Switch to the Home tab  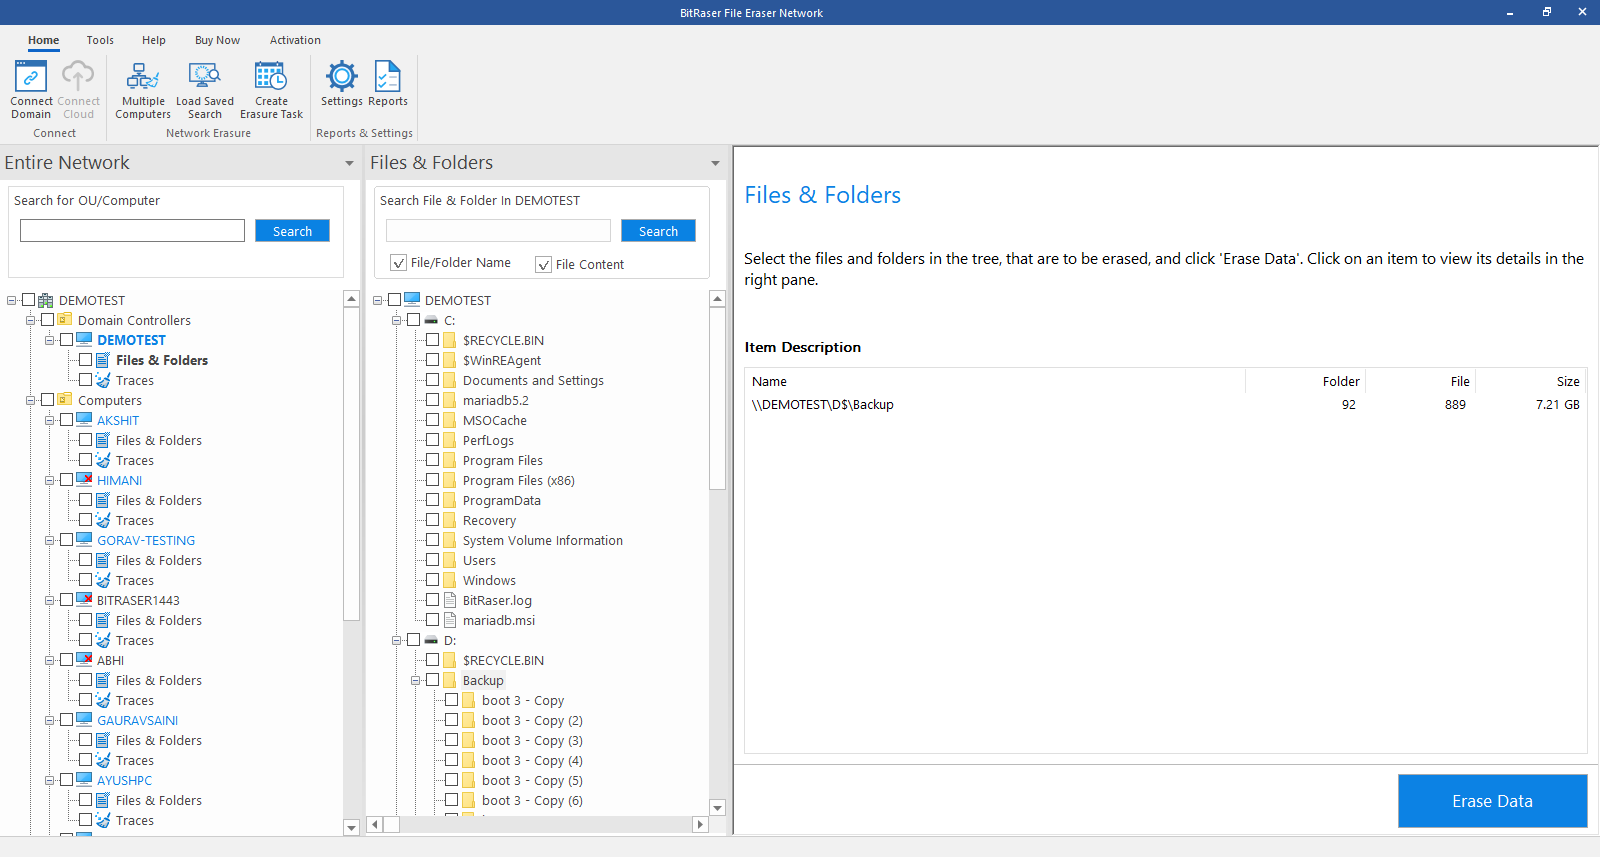tap(43, 40)
